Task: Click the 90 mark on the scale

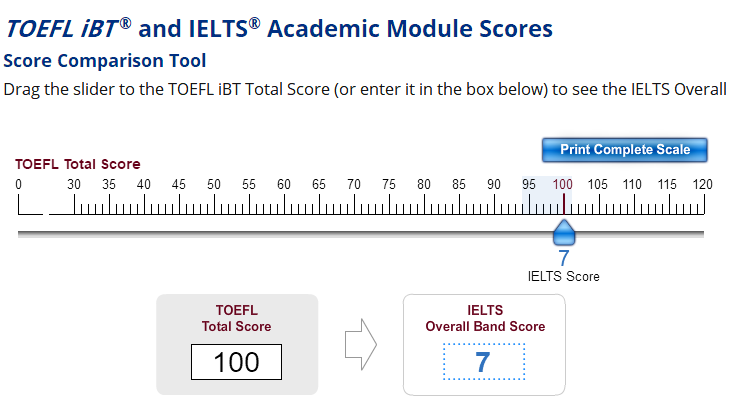Action: click(x=494, y=186)
